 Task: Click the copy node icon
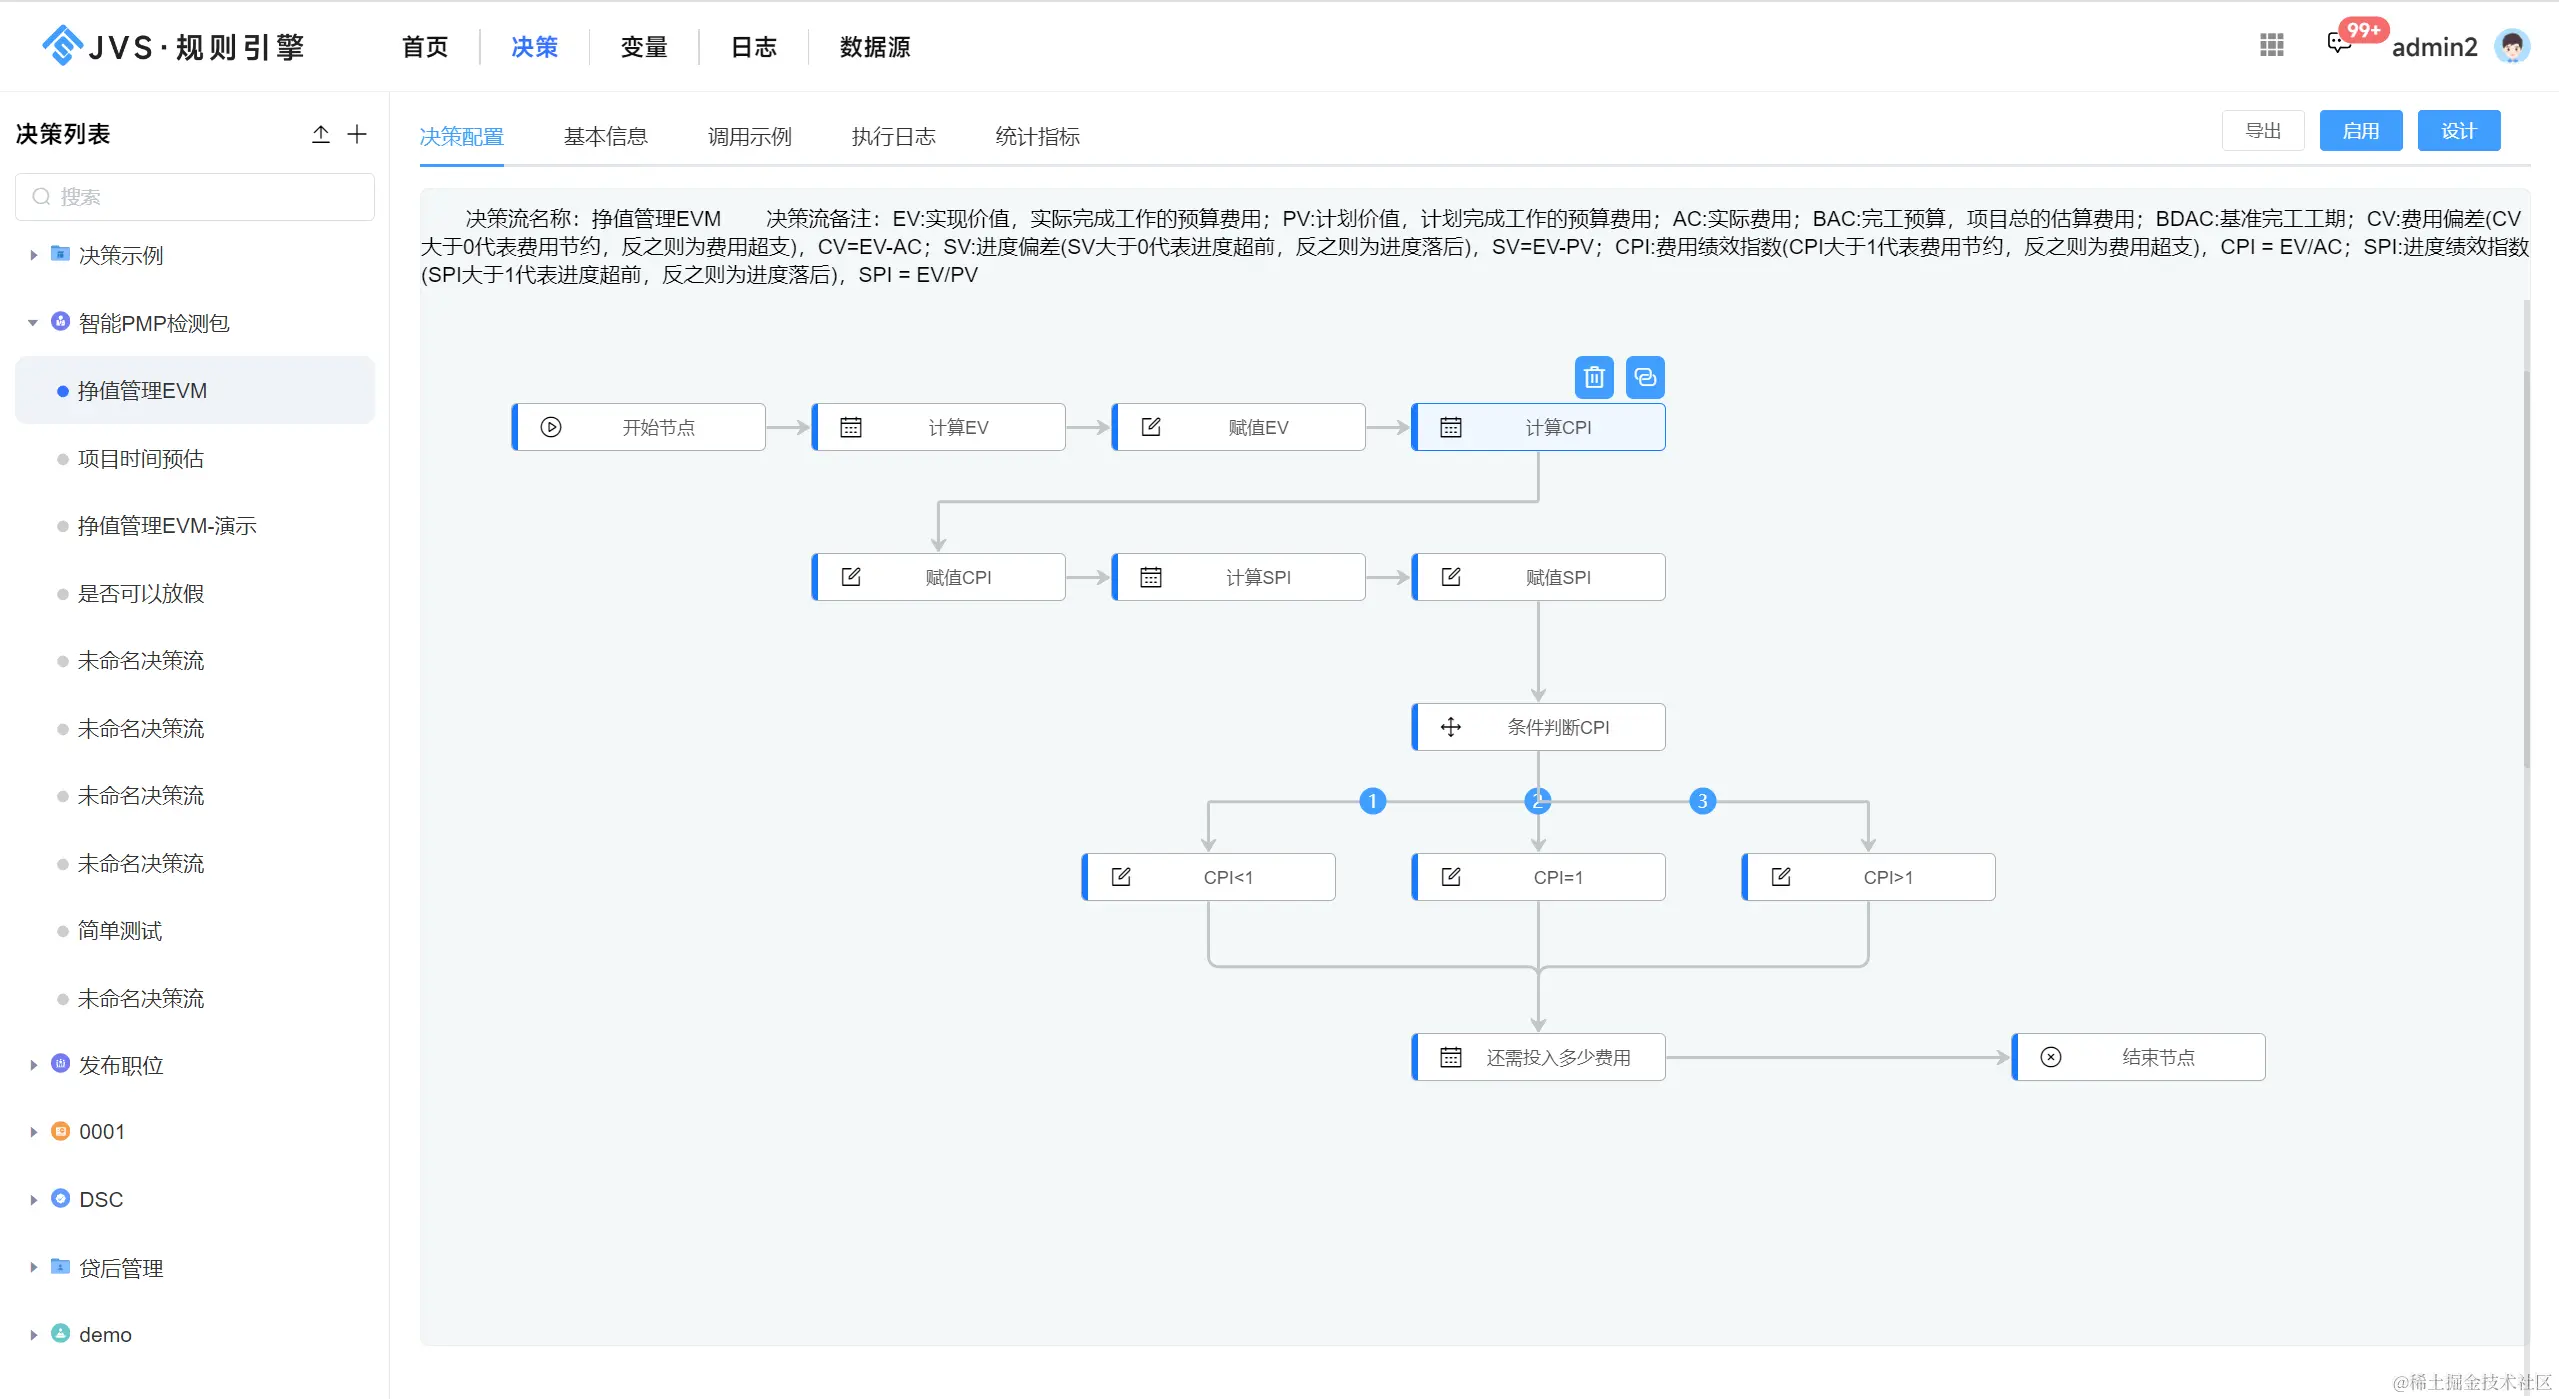click(x=1645, y=377)
